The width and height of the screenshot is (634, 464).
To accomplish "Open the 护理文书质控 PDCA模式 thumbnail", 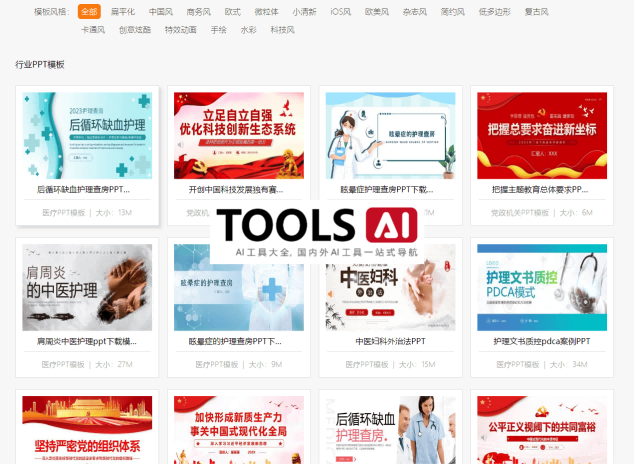I will [x=541, y=288].
